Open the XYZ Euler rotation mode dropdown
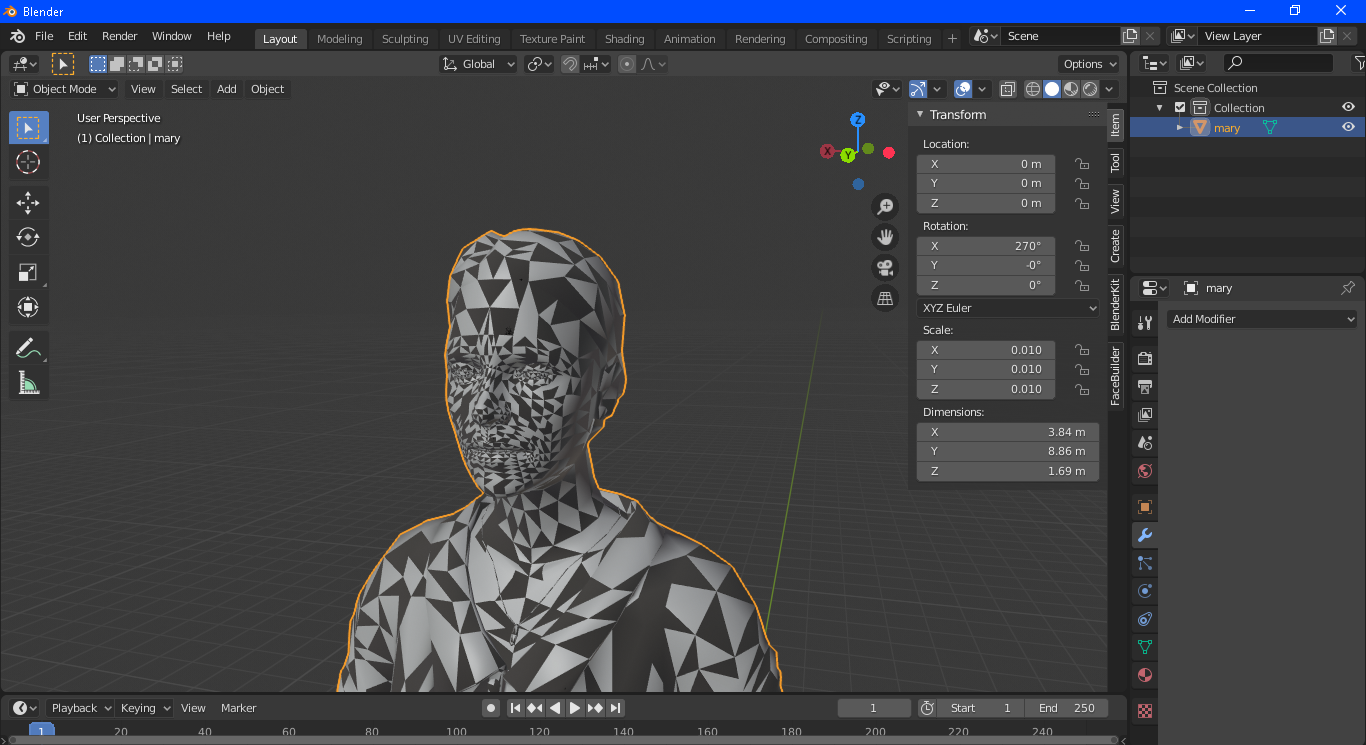The width and height of the screenshot is (1366, 745). click(1008, 308)
